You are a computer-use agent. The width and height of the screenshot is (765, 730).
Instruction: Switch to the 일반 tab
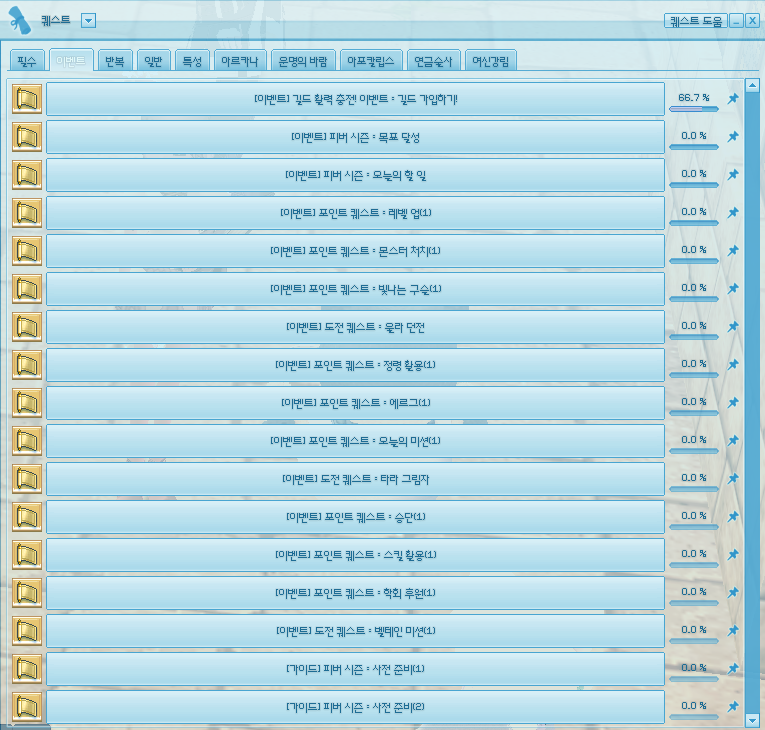(153, 61)
